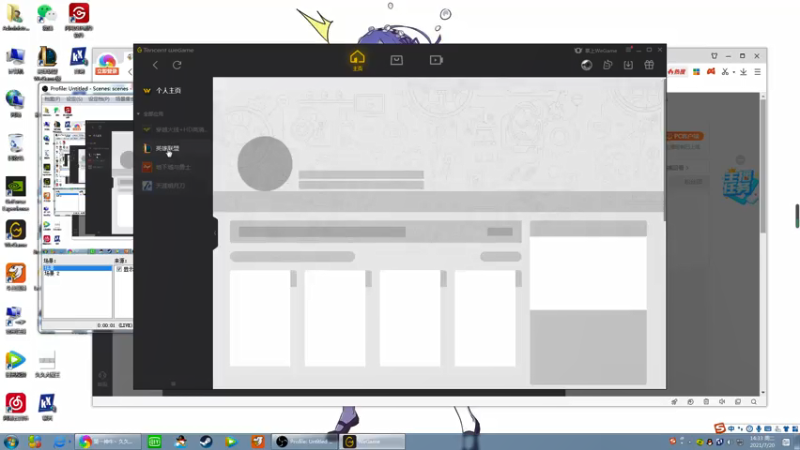
Task: Select the blue-icon game at the sidebar list bottom
Action: [x=173, y=186]
